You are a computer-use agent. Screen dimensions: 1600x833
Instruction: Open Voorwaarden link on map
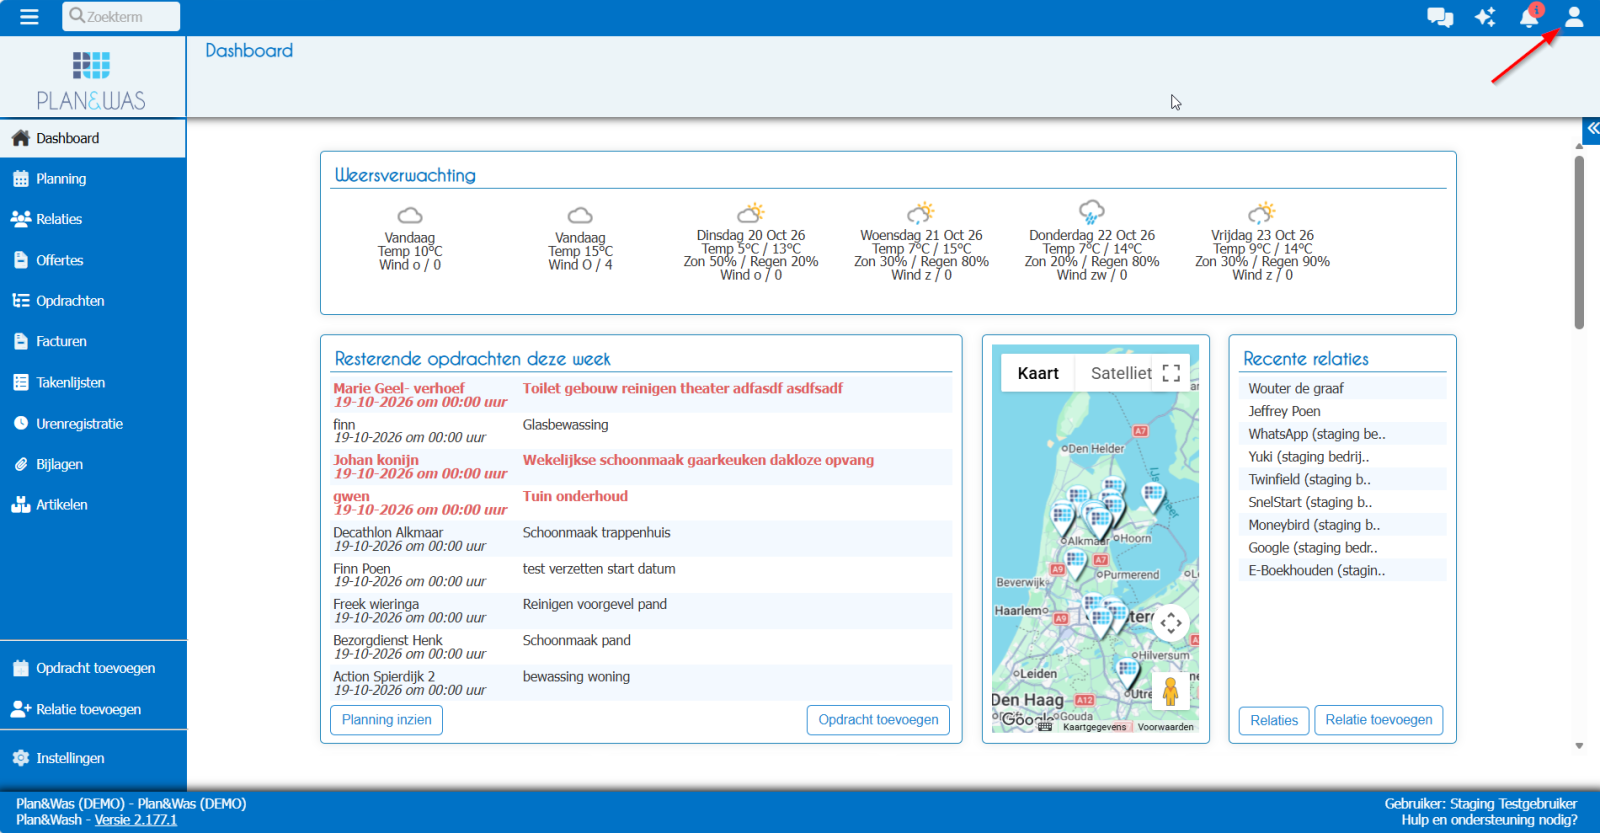coord(1165,727)
